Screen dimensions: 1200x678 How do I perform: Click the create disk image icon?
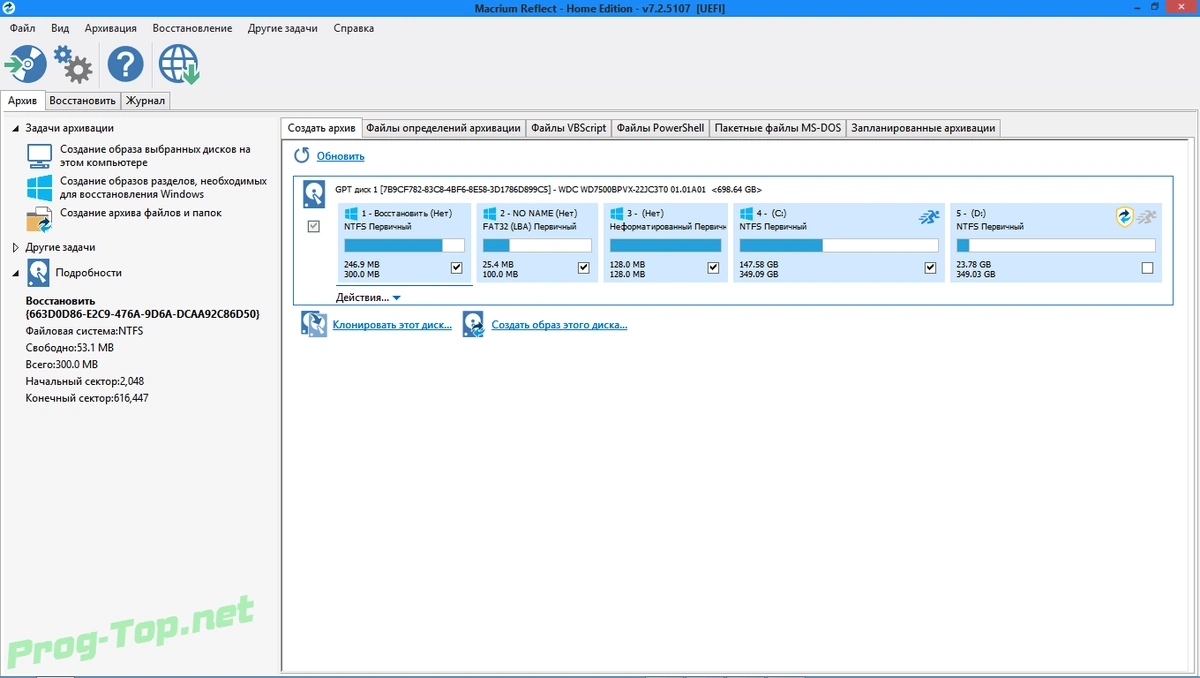tap(473, 325)
